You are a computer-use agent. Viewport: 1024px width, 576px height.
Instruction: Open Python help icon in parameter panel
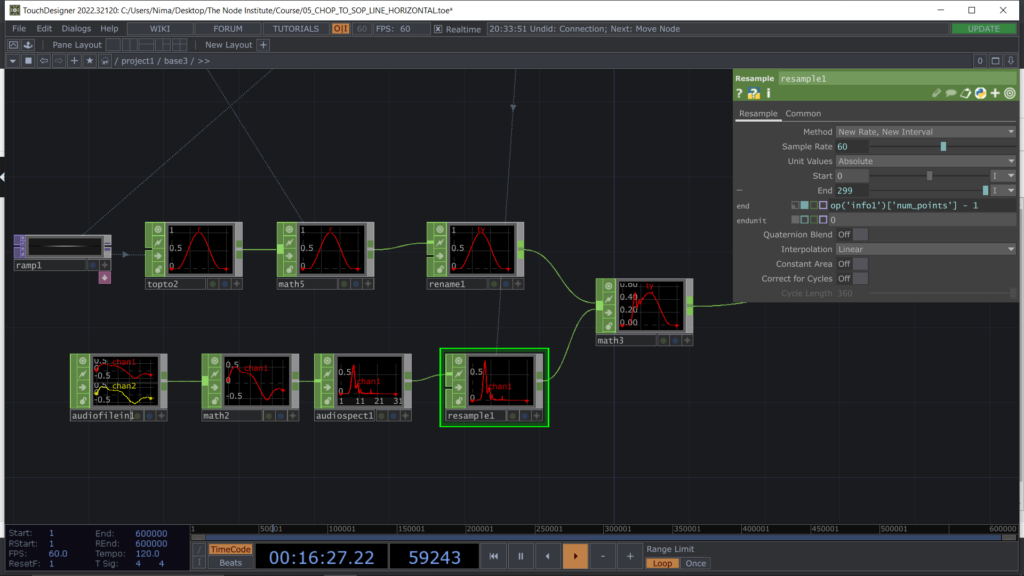[x=754, y=93]
